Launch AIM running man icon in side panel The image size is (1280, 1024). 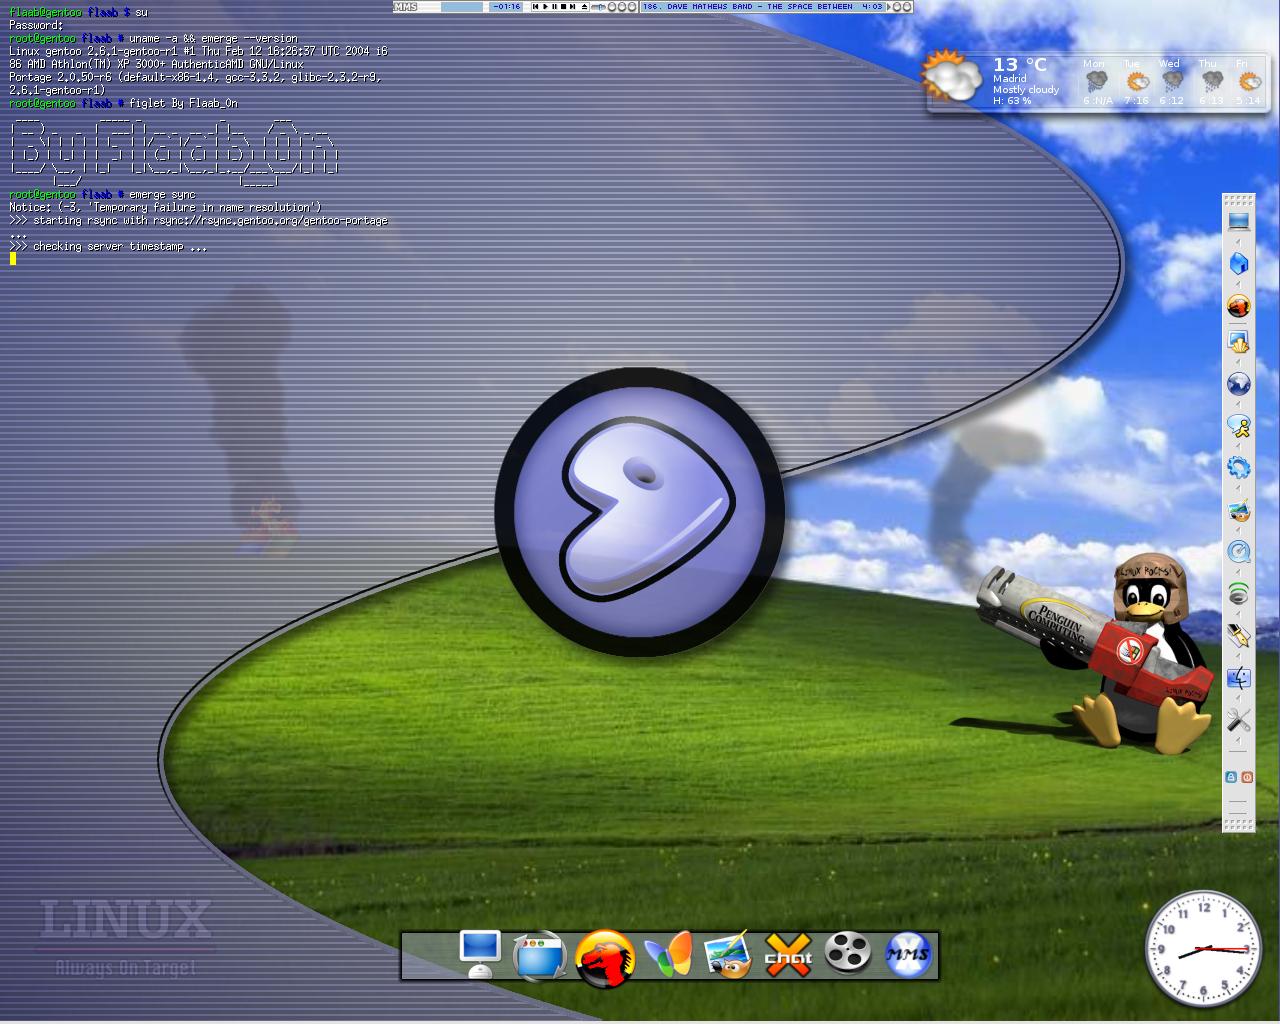(x=1239, y=426)
